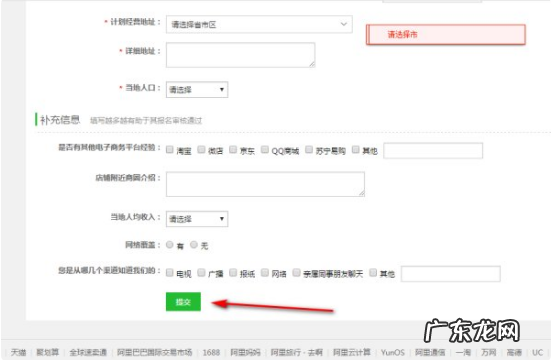Check the 电视 channel checkbox
Viewport: 558px width, 360px height.
(x=170, y=272)
